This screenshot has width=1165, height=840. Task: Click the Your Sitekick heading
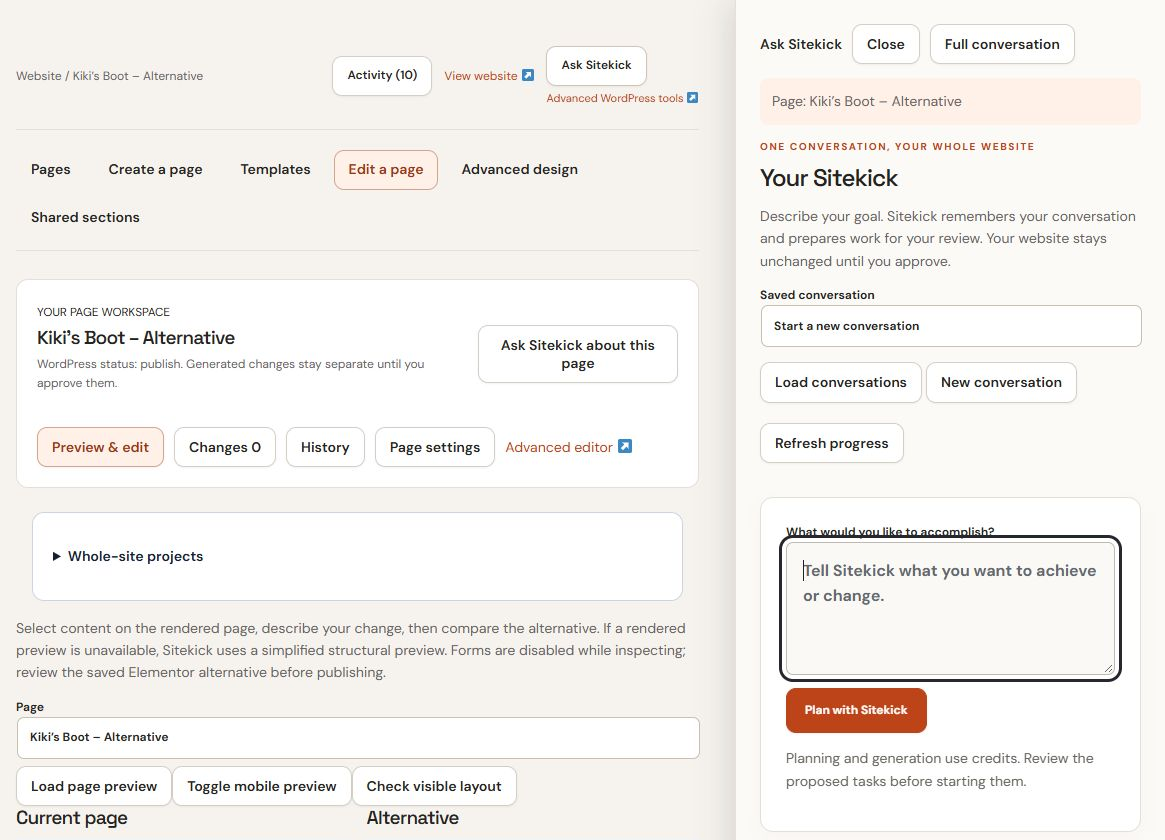click(x=828, y=178)
